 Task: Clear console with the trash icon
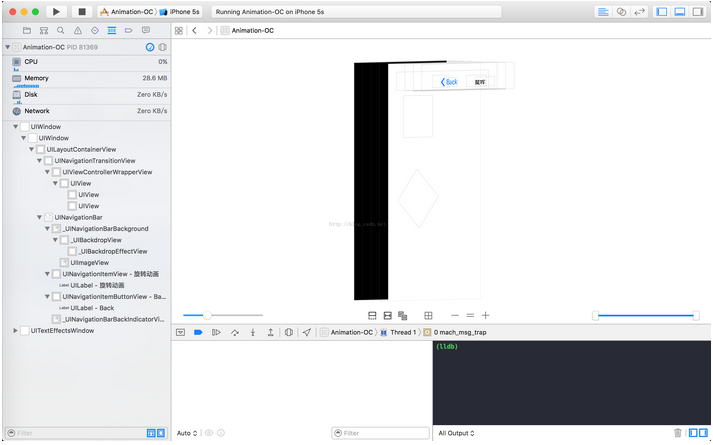coord(678,433)
